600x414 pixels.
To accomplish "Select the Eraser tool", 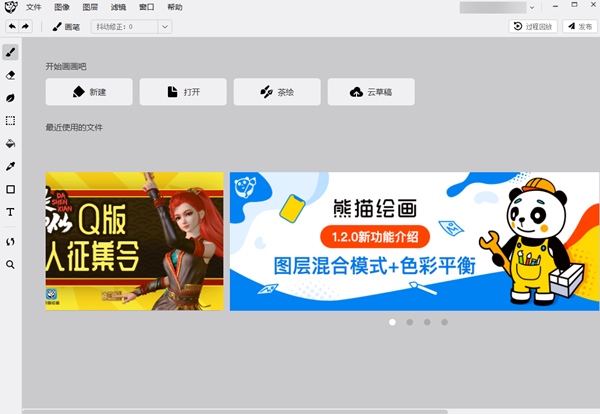I will pos(10,75).
